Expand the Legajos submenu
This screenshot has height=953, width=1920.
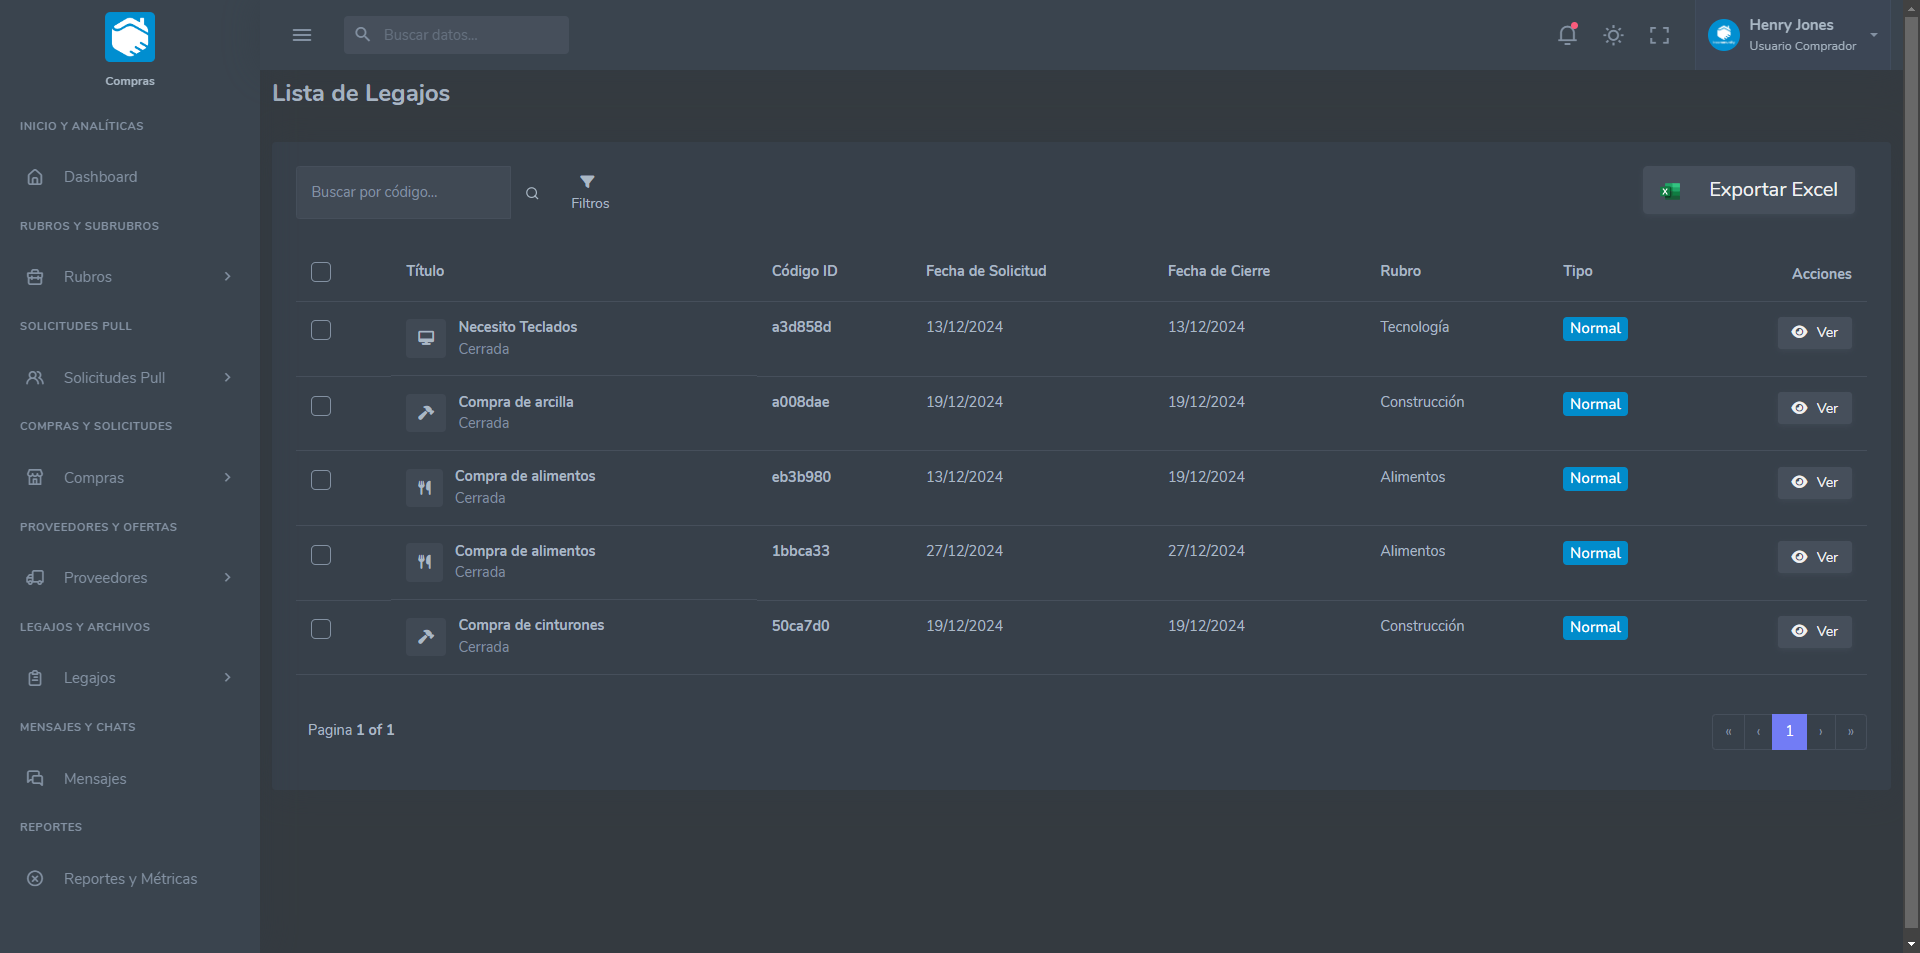pos(226,678)
